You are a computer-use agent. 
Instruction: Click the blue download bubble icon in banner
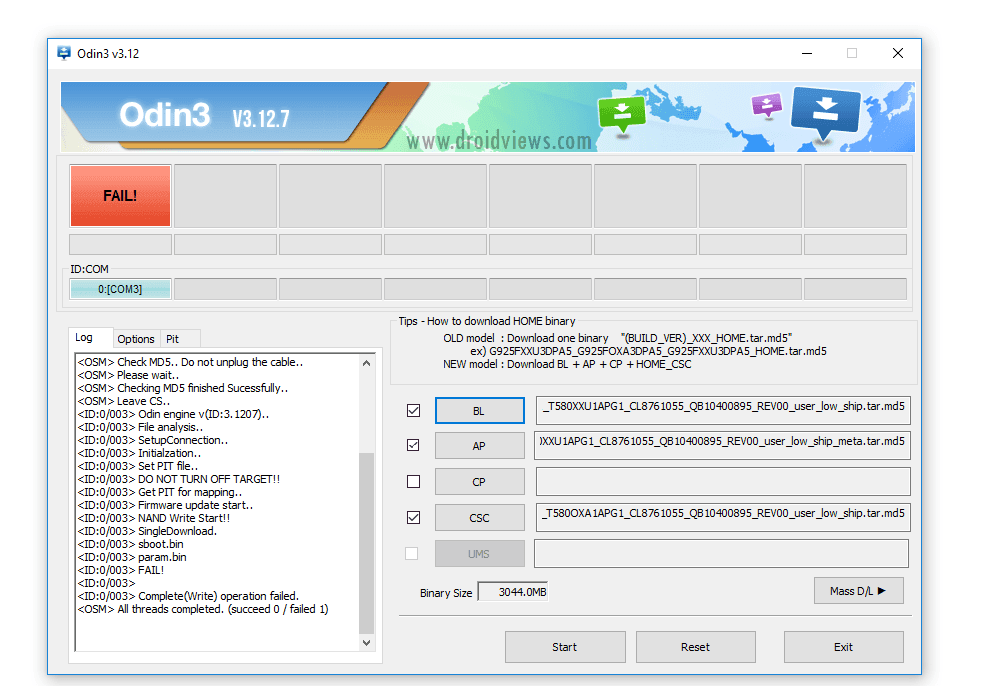(x=826, y=113)
